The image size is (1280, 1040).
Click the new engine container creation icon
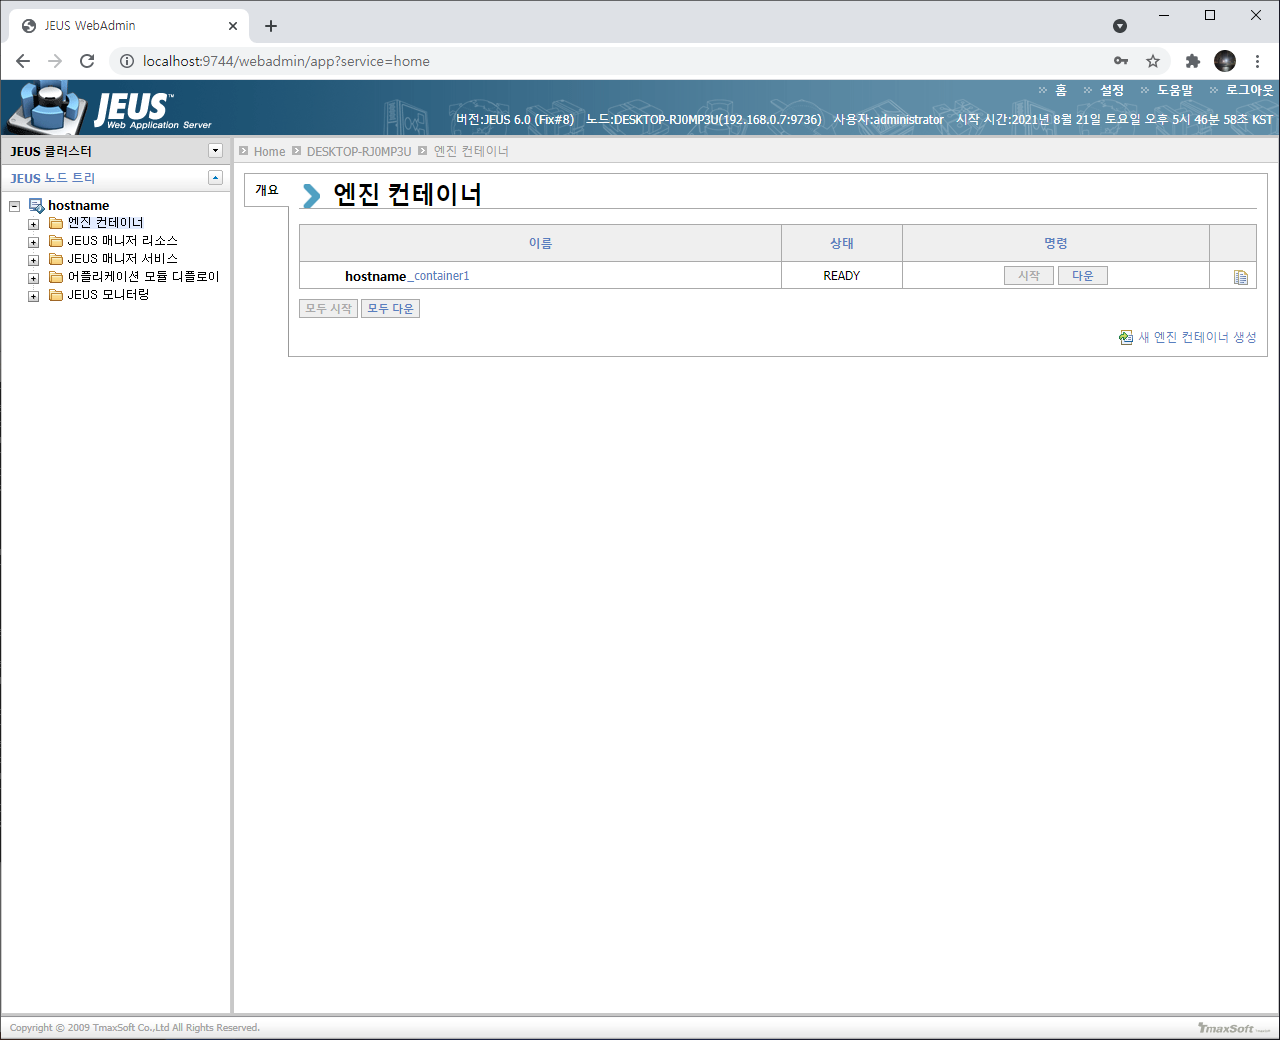point(1126,337)
